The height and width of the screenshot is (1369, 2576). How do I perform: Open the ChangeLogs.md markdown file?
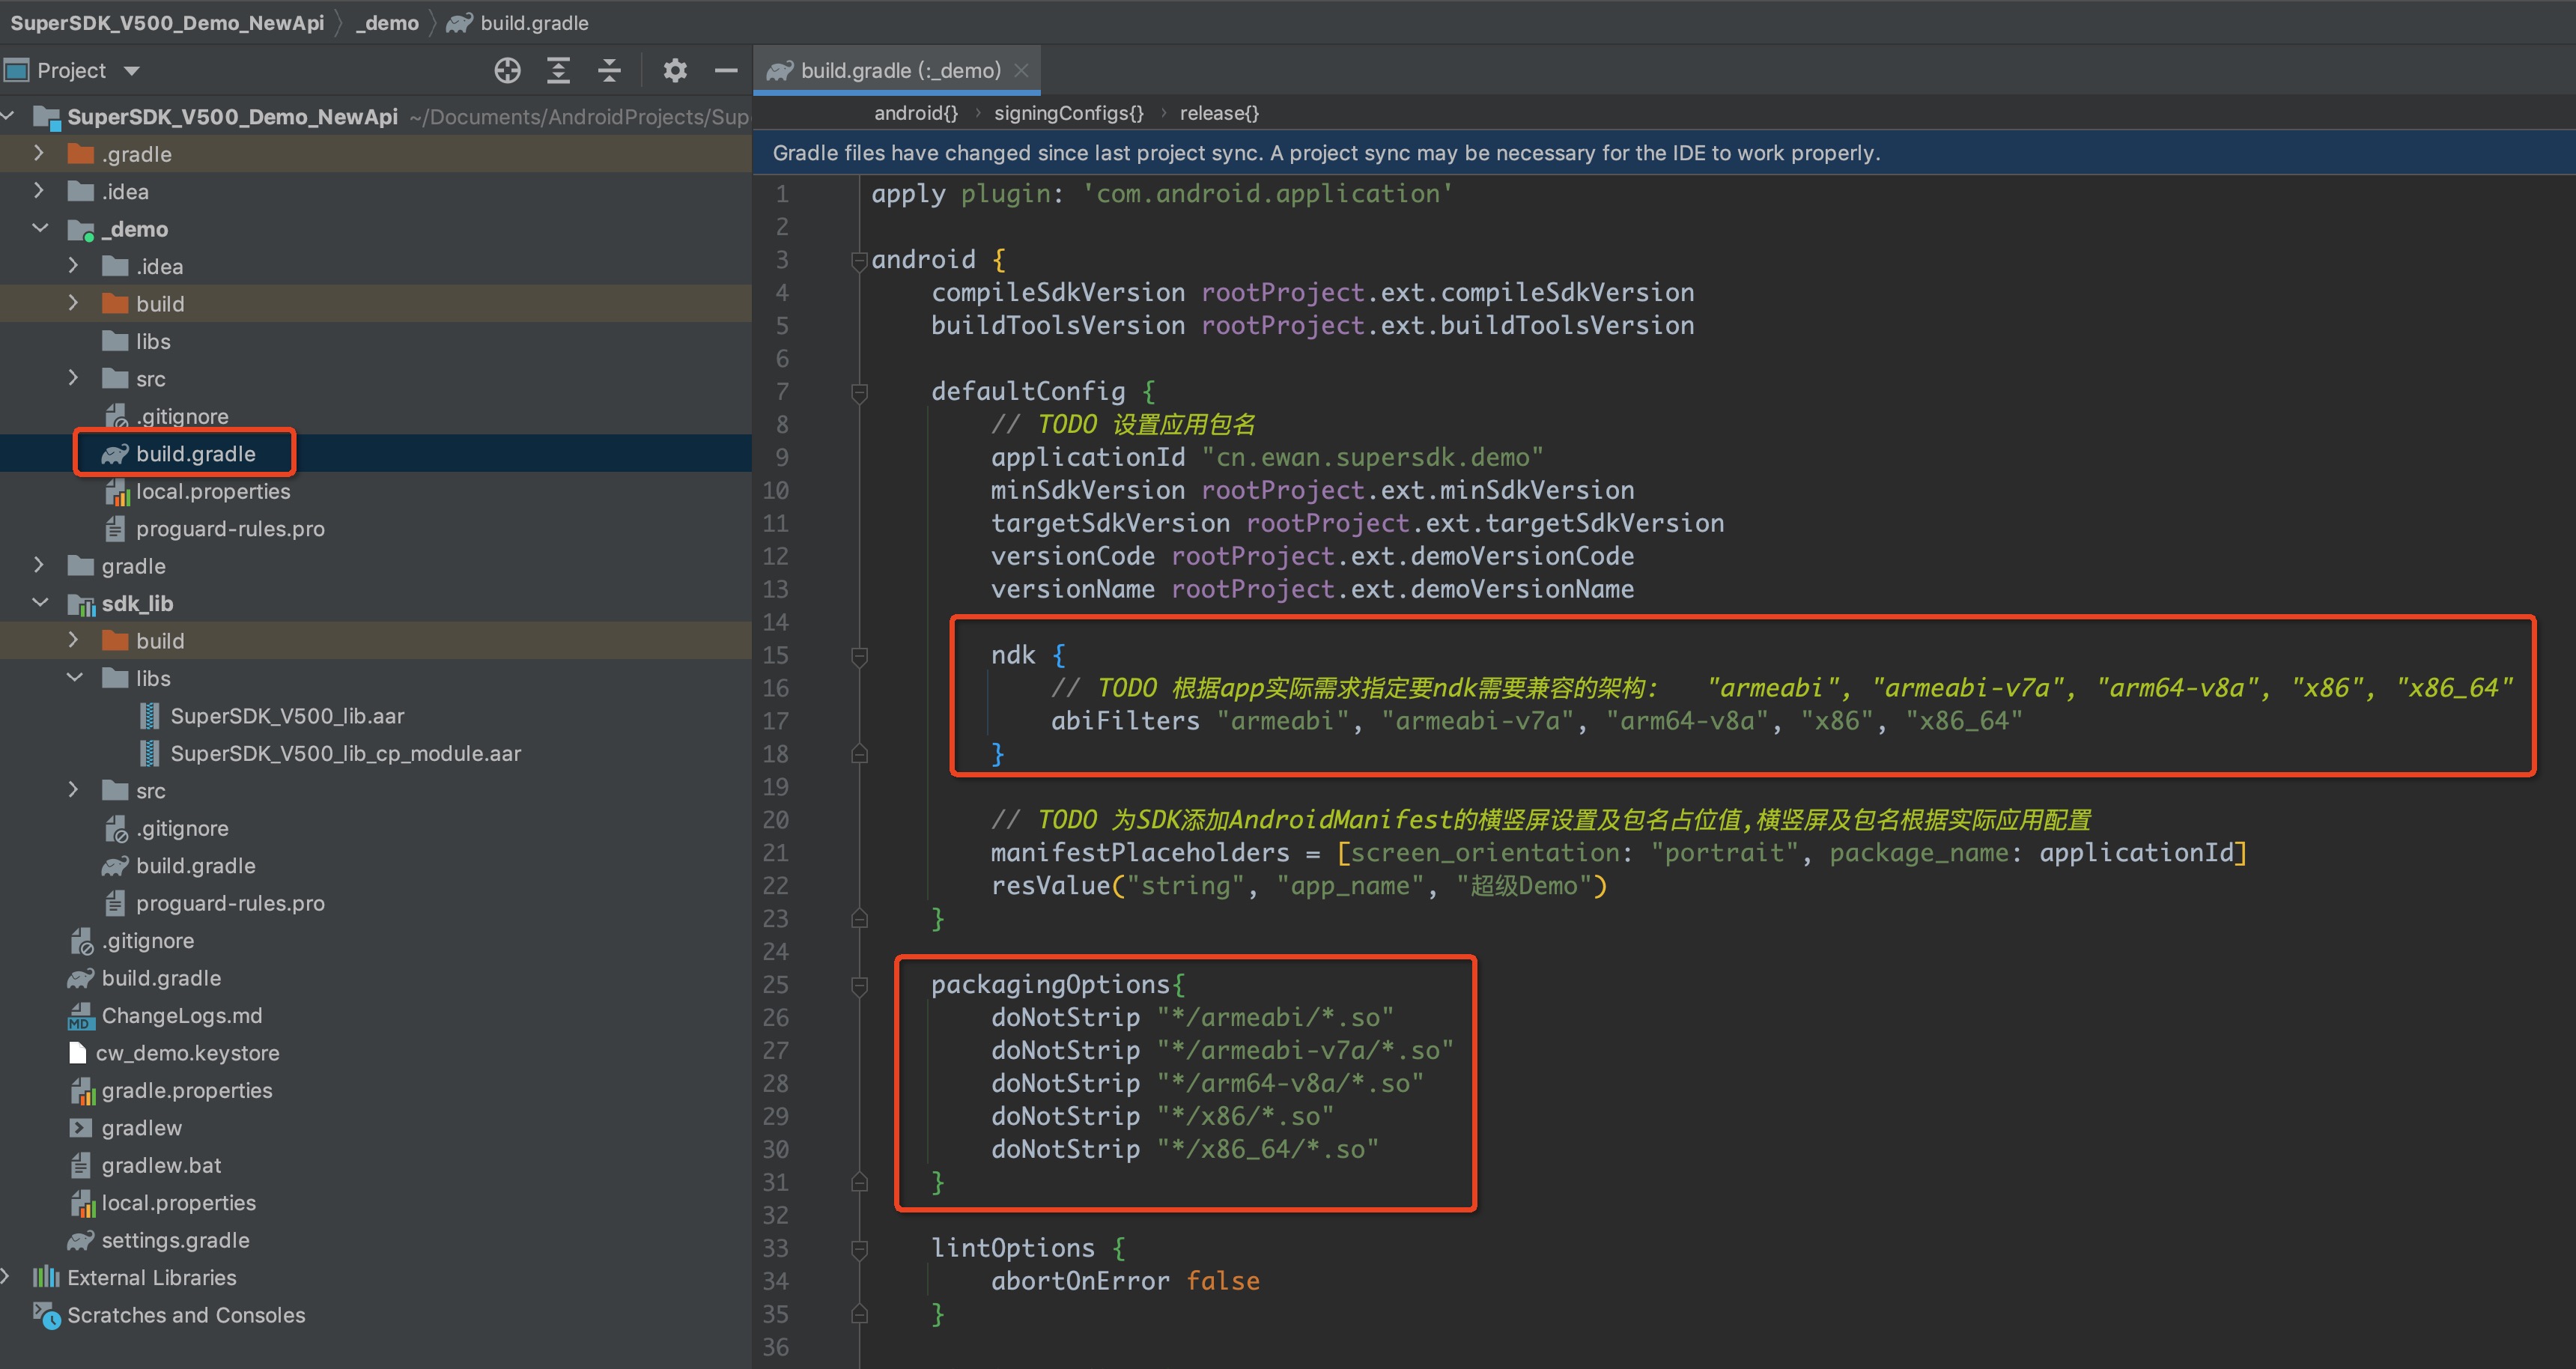tap(181, 1015)
